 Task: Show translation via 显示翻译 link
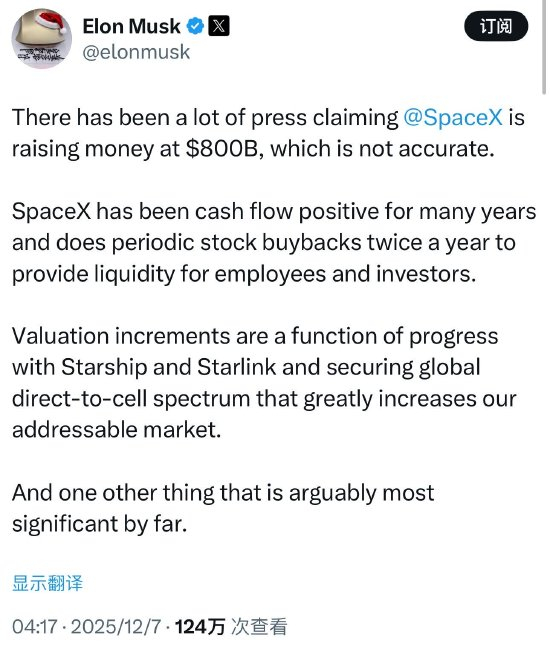[x=47, y=583]
